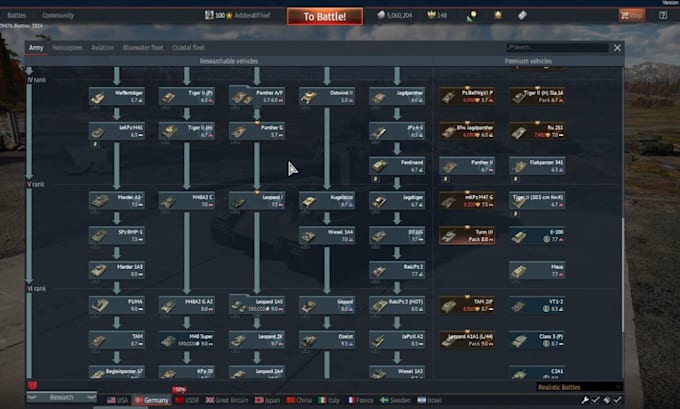Click the Research button
680x409 pixels.
pos(61,397)
